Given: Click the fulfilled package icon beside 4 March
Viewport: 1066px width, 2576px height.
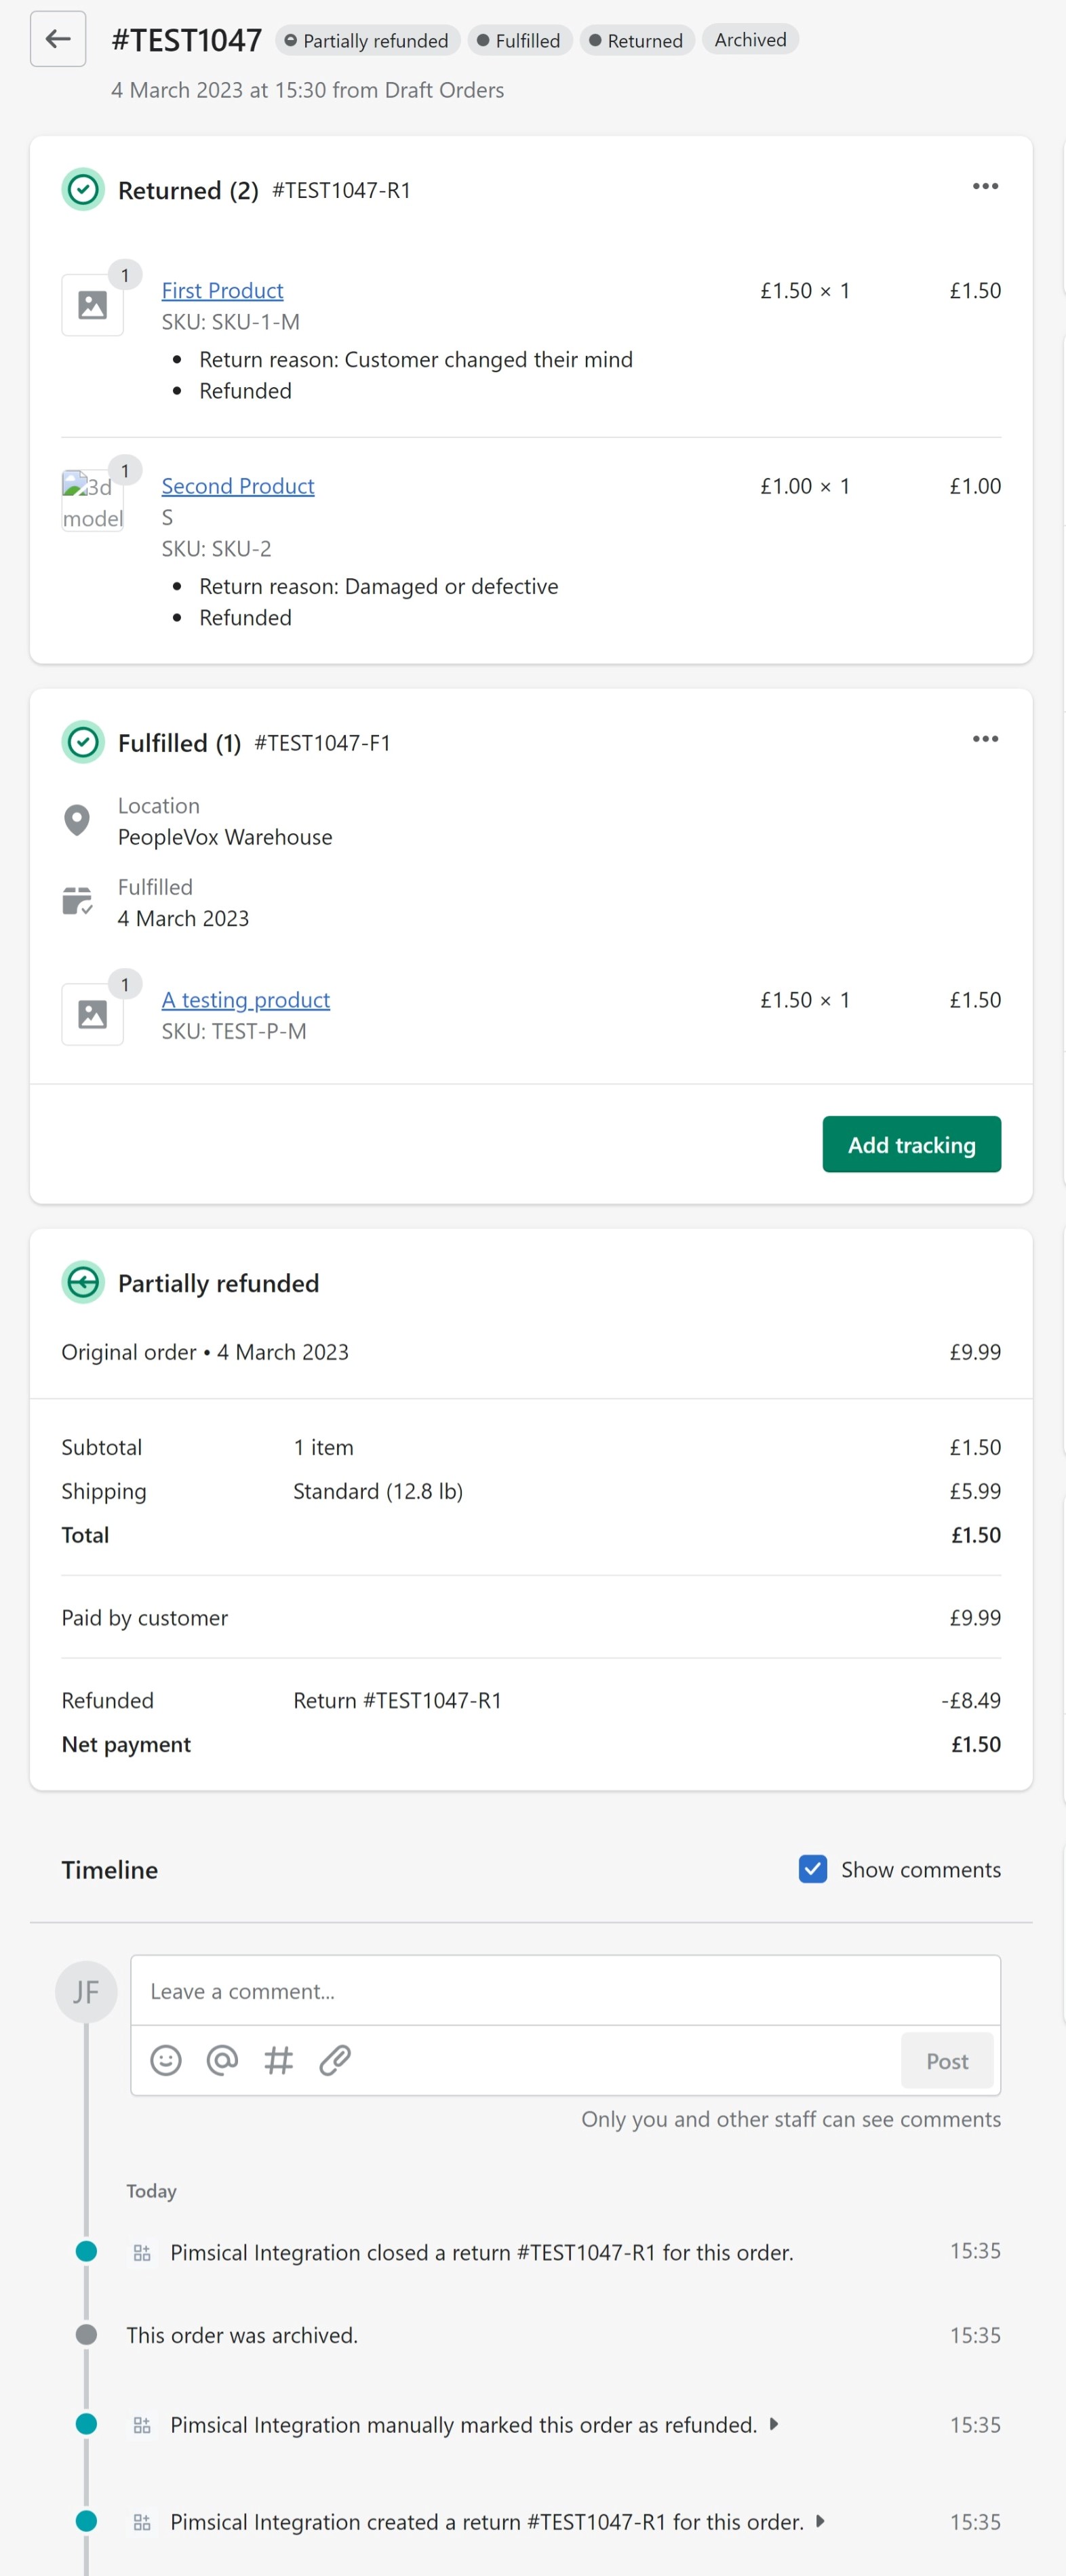Looking at the screenshot, I should [77, 900].
